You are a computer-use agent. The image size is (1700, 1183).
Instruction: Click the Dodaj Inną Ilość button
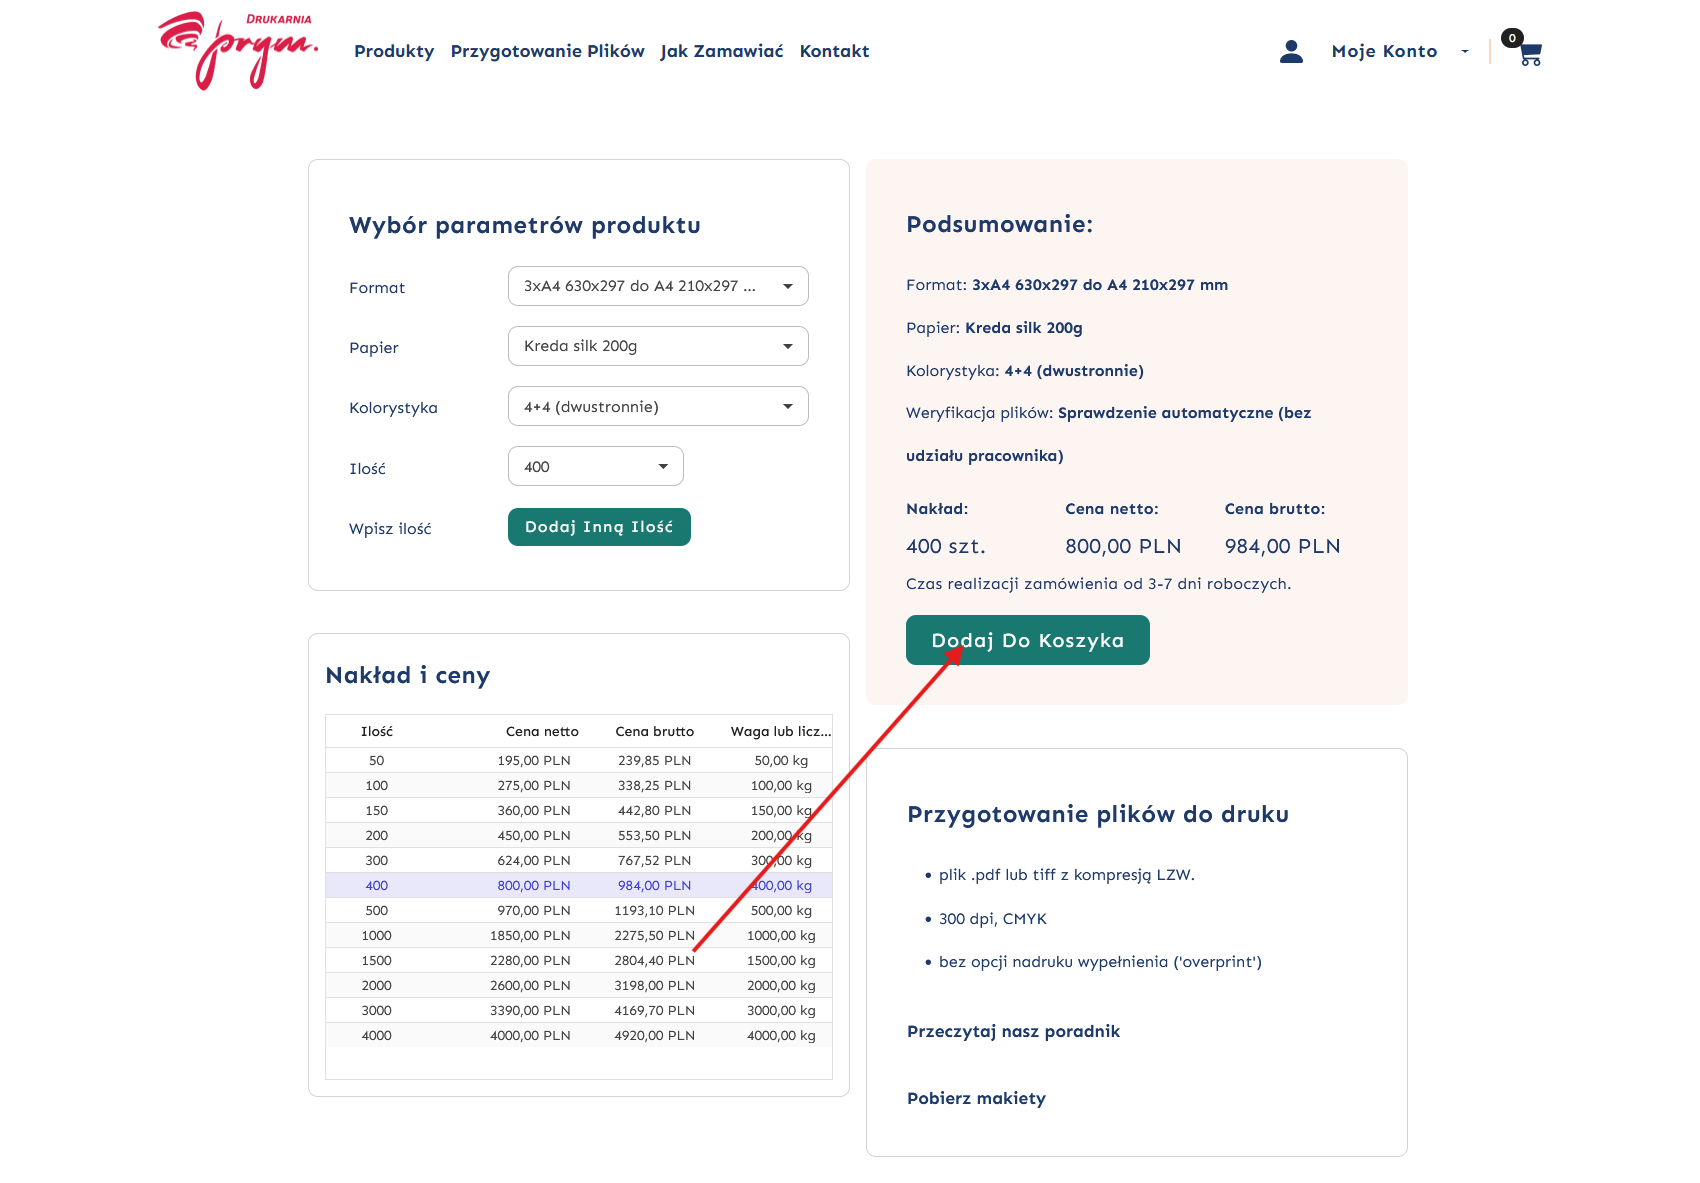coord(599,527)
